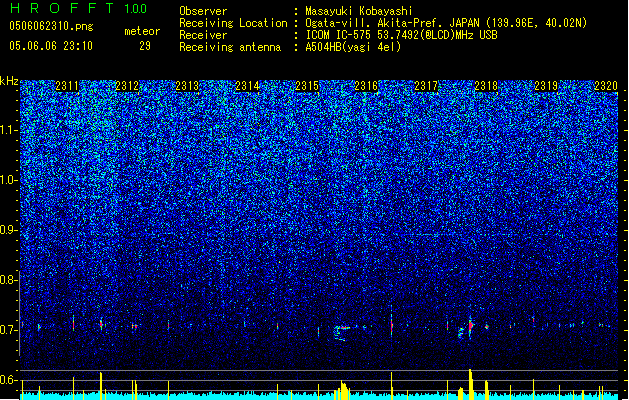Click observer name Masayuki Kobayashi

click(x=359, y=11)
